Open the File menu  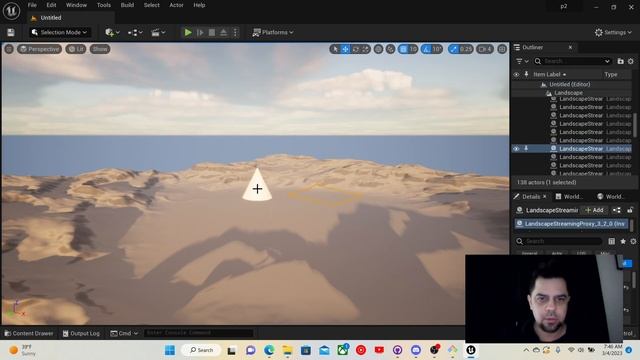(x=32, y=5)
